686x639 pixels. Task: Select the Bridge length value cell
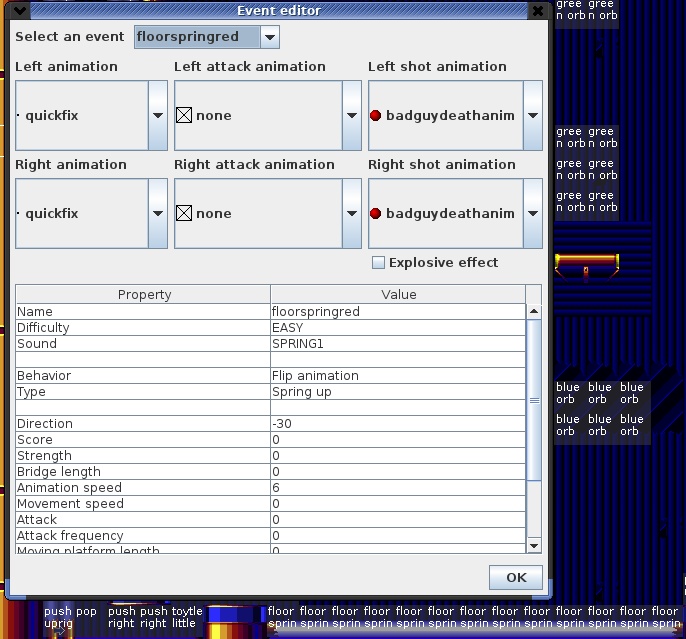[398, 471]
